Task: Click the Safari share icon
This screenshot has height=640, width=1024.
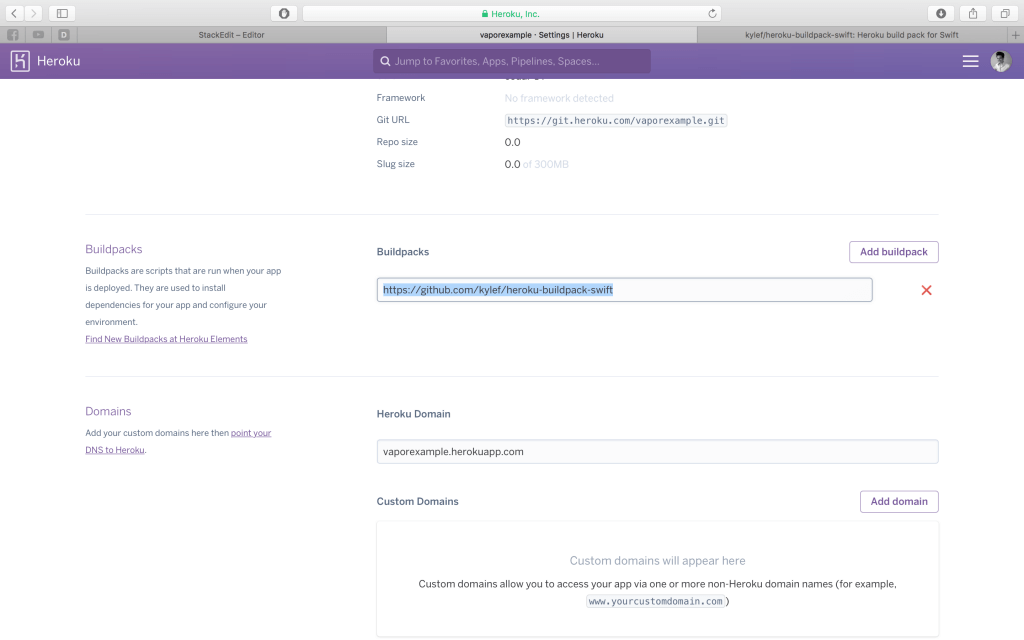Action: tap(973, 13)
